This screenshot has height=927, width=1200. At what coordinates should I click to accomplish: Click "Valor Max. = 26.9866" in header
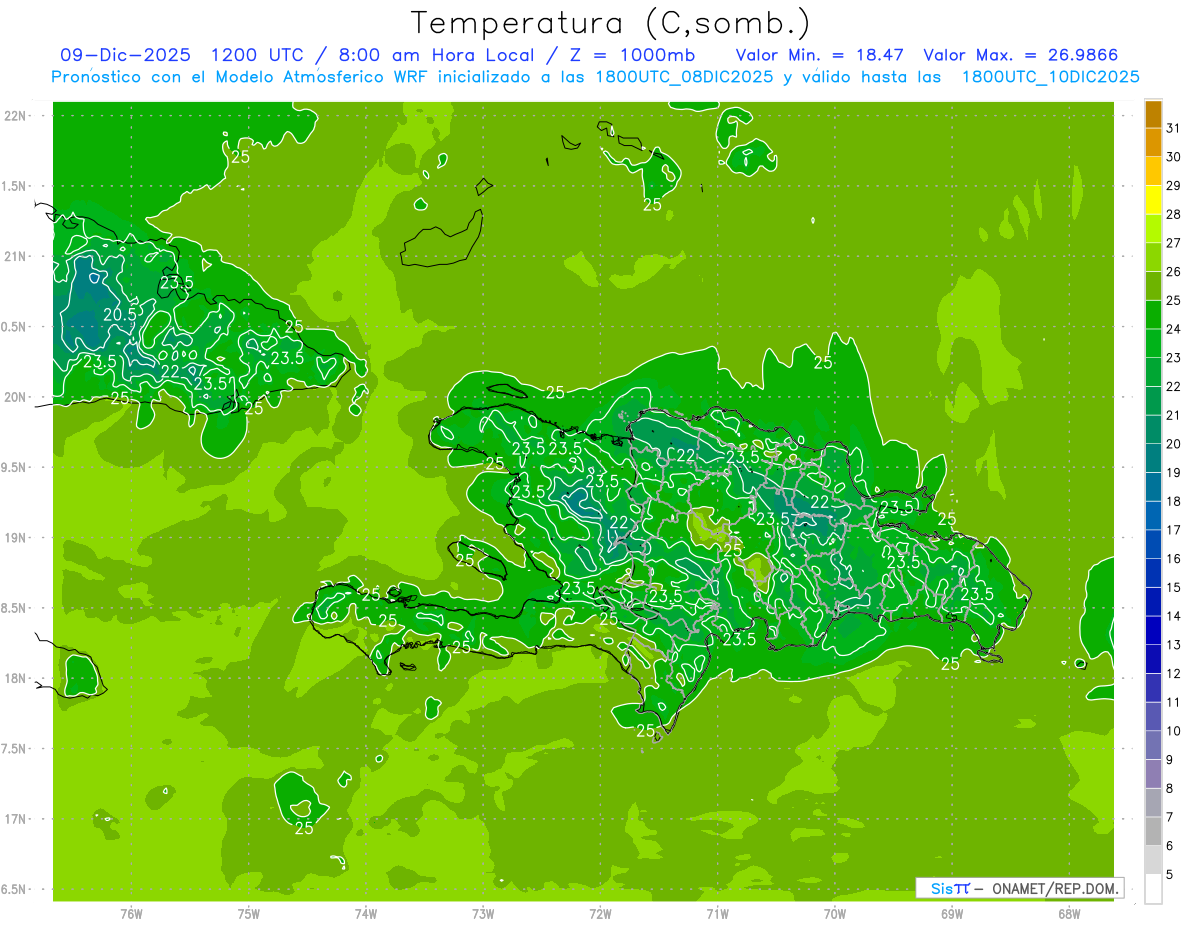(x=1021, y=55)
